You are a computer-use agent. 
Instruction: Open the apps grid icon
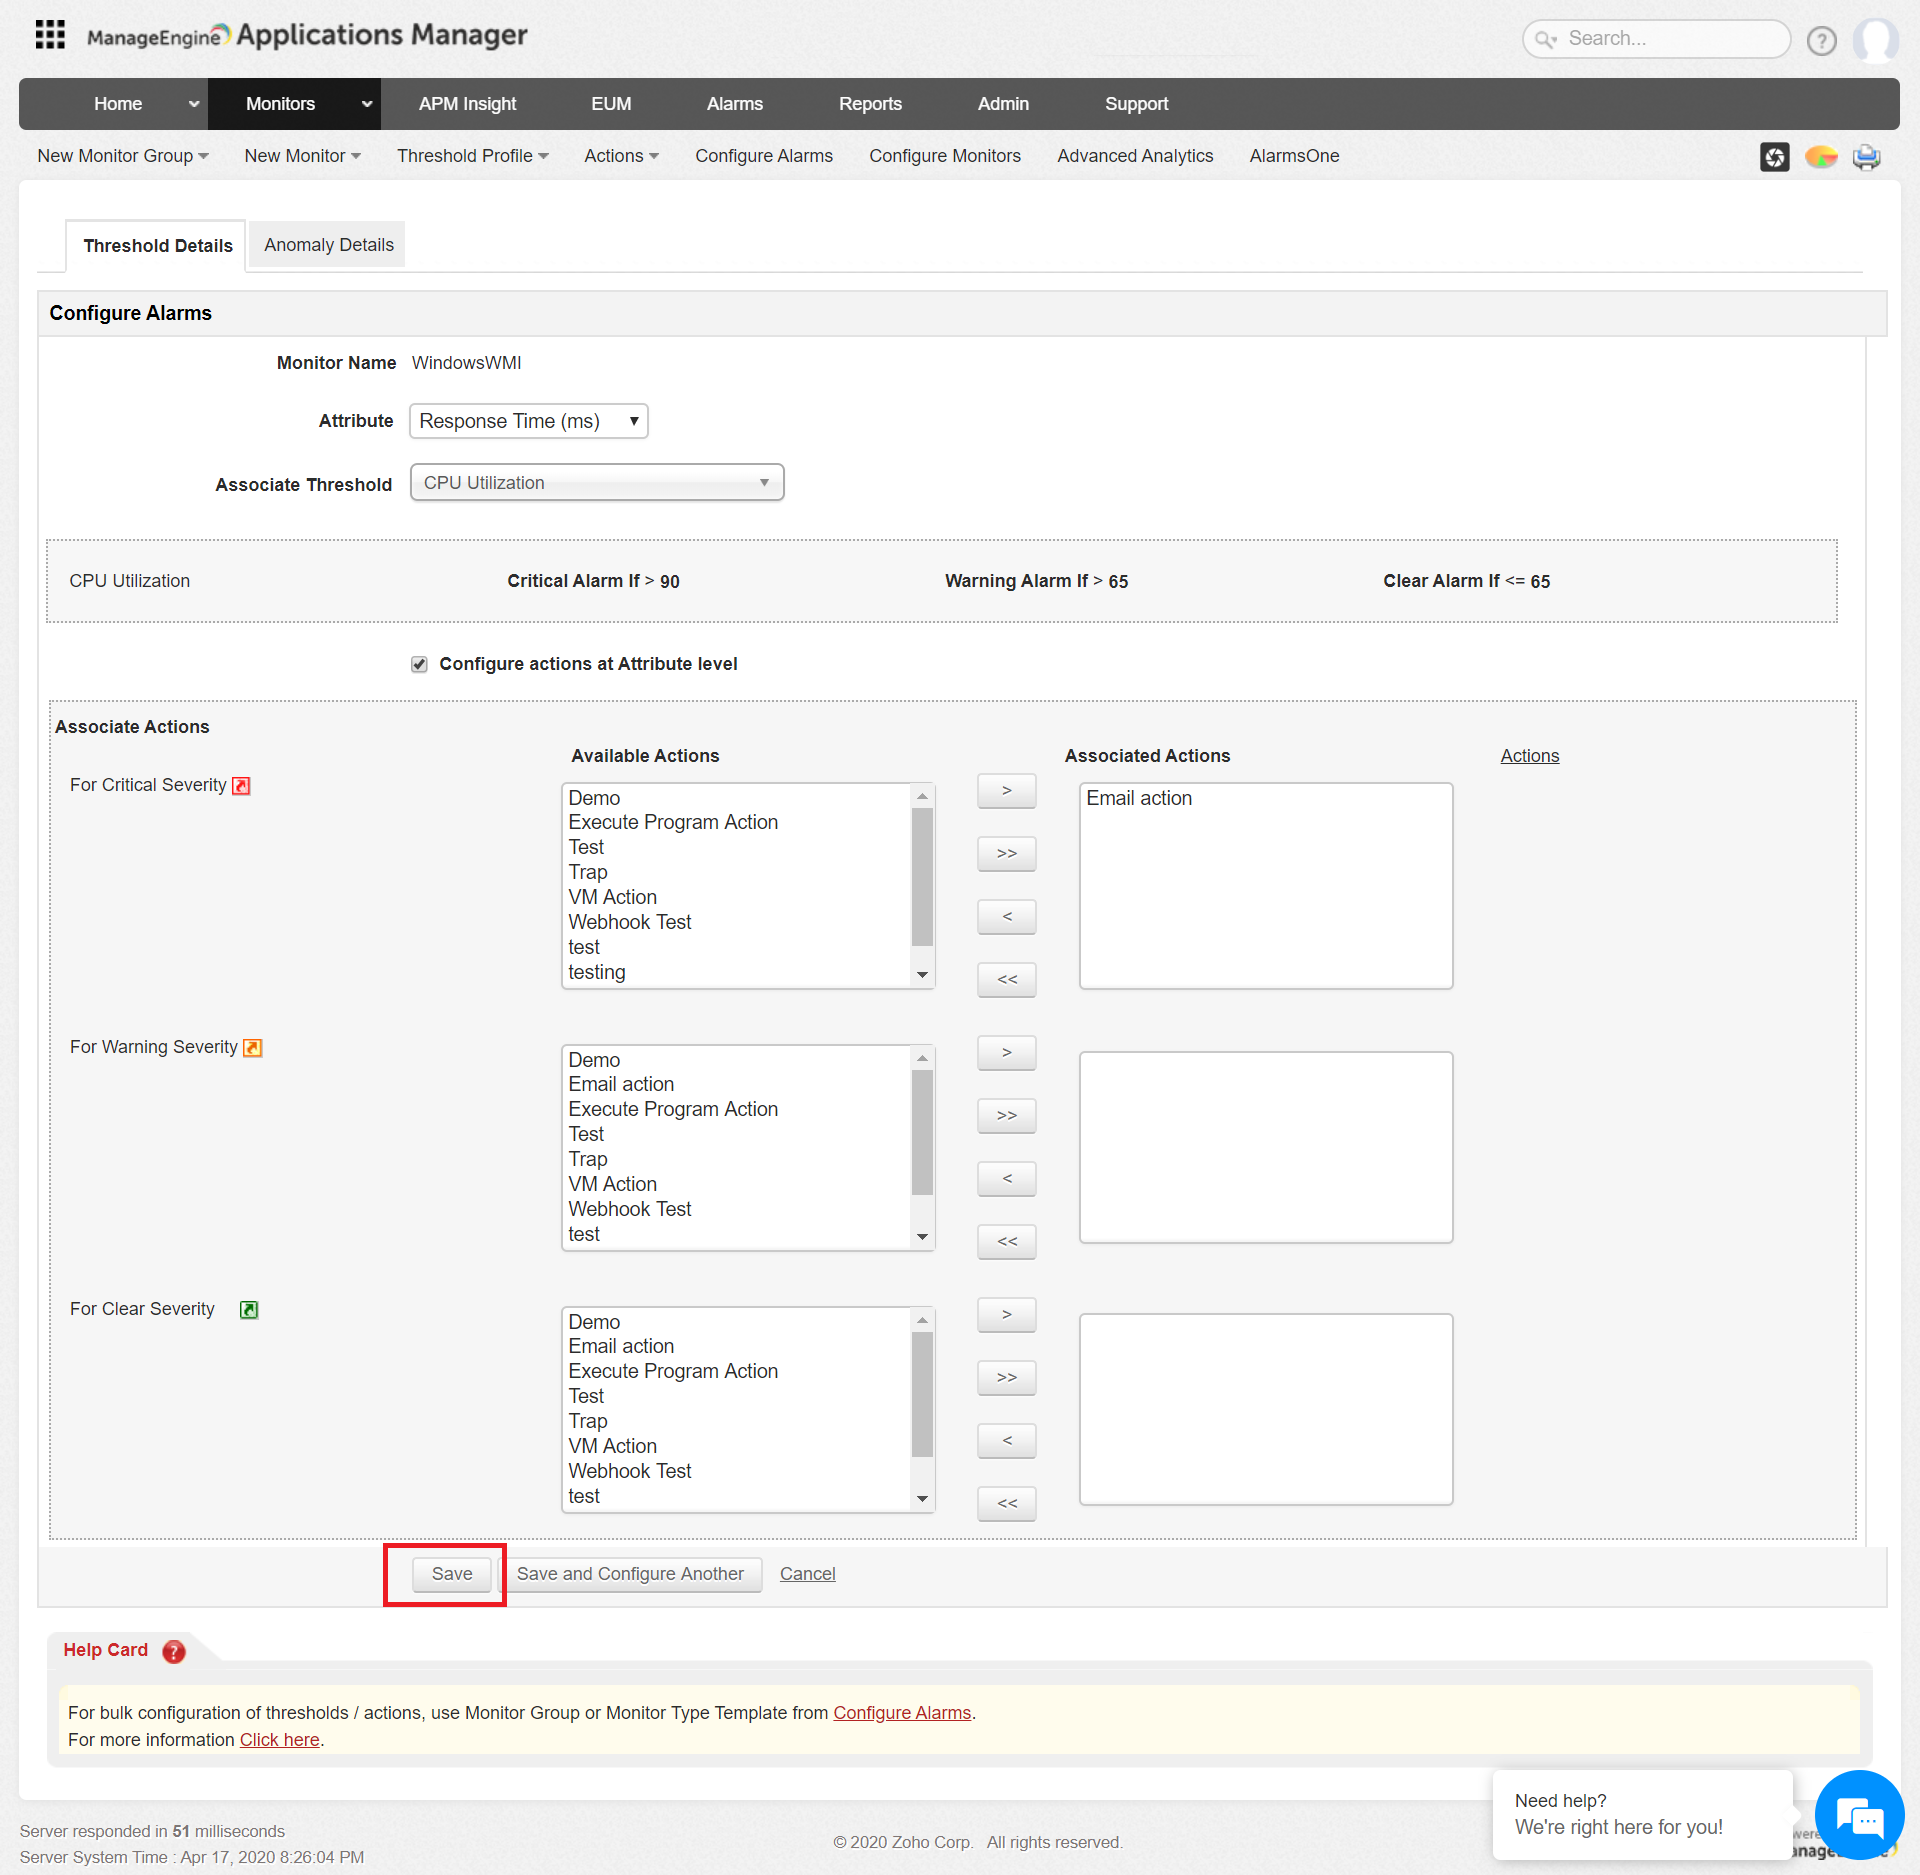pyautogui.click(x=50, y=35)
